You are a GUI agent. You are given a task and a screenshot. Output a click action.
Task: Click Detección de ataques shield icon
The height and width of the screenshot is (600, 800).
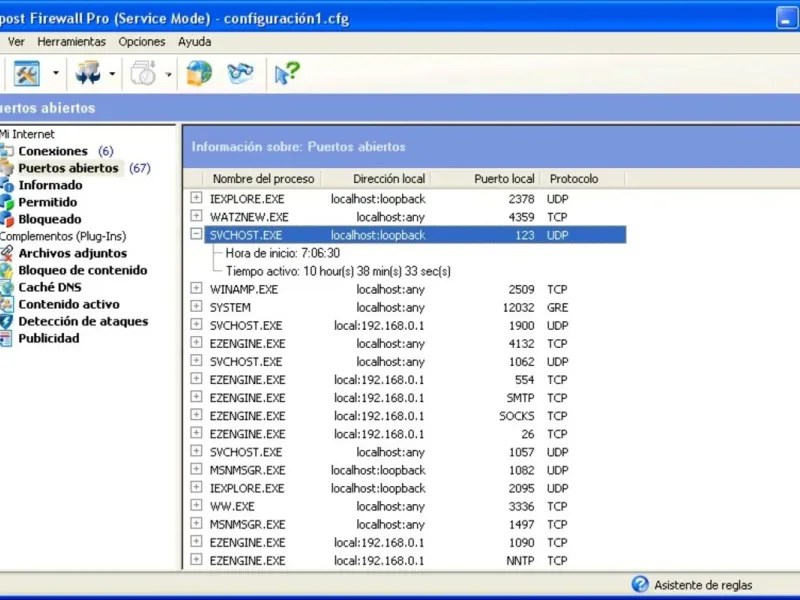(x=7, y=321)
